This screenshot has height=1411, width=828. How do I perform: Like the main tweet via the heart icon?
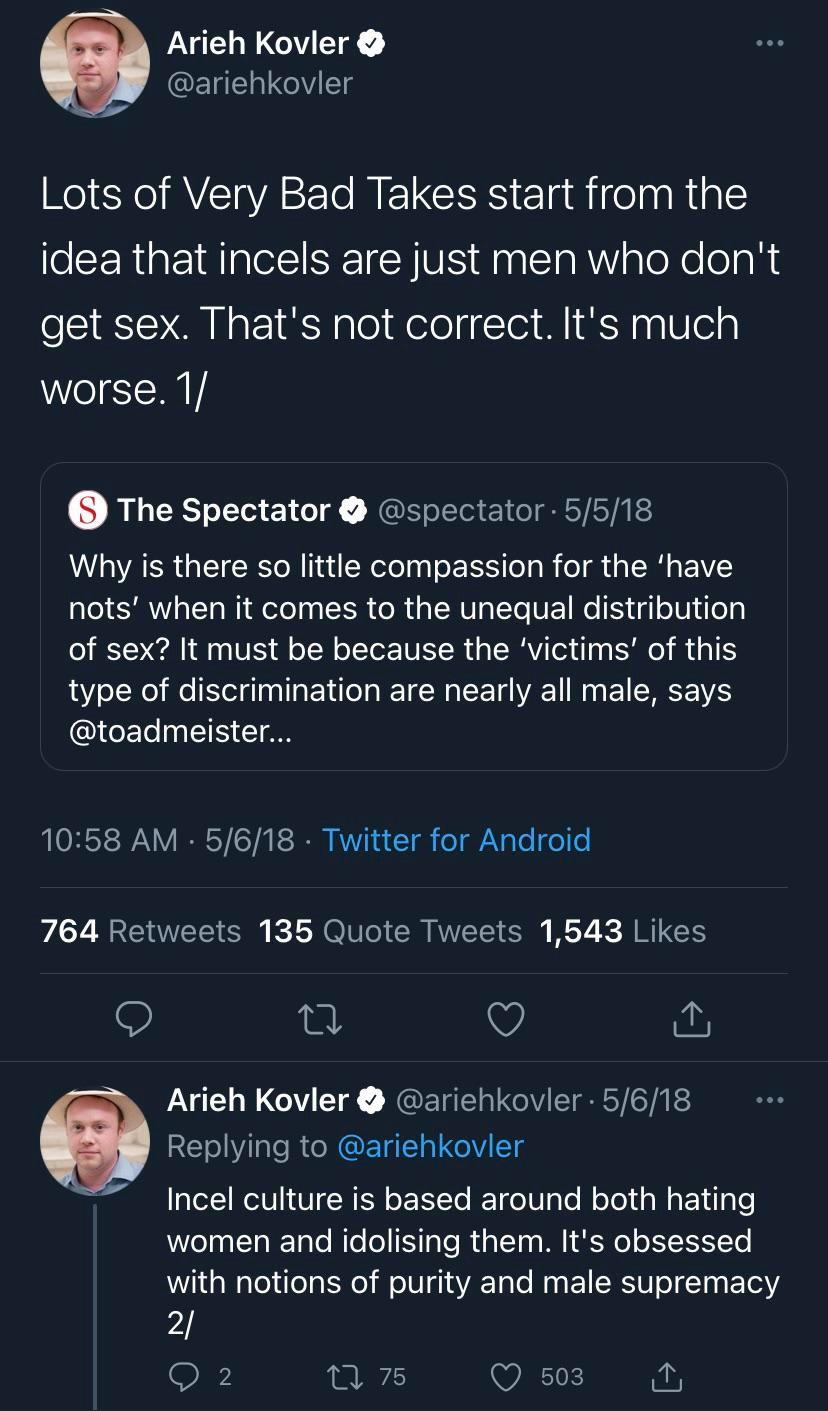pos(505,1019)
